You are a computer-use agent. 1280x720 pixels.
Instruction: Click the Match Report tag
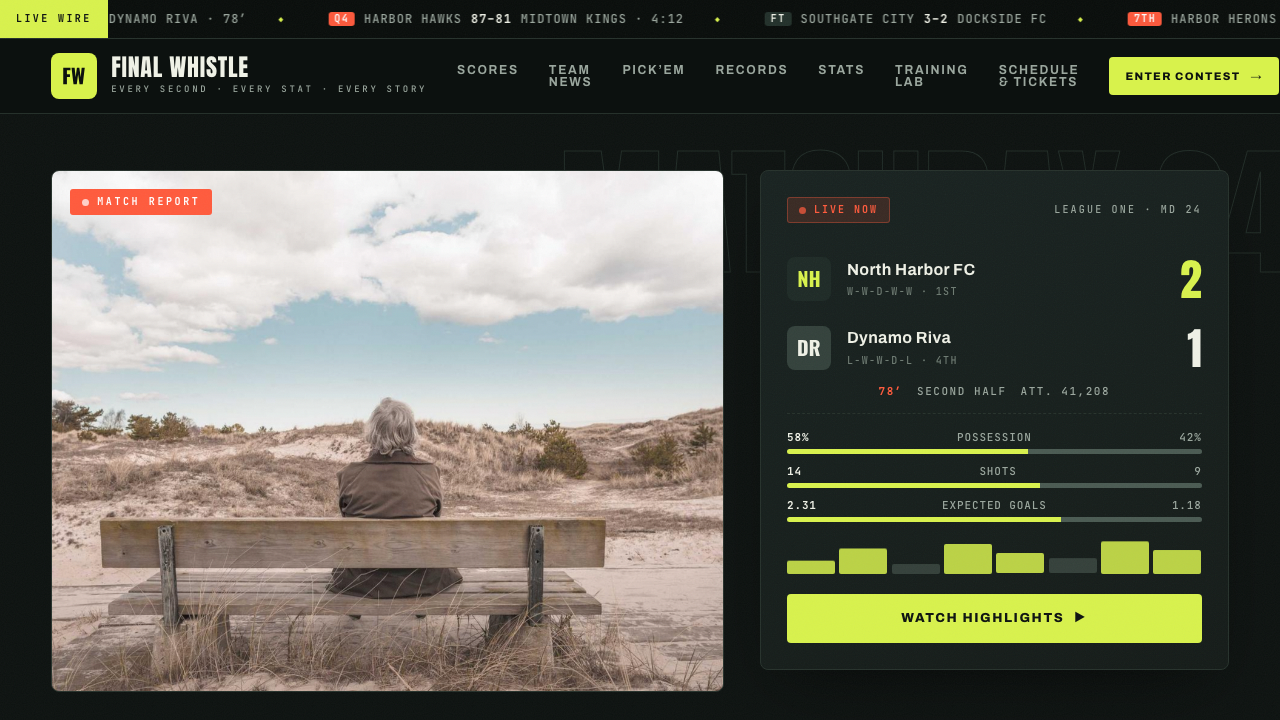tap(141, 202)
